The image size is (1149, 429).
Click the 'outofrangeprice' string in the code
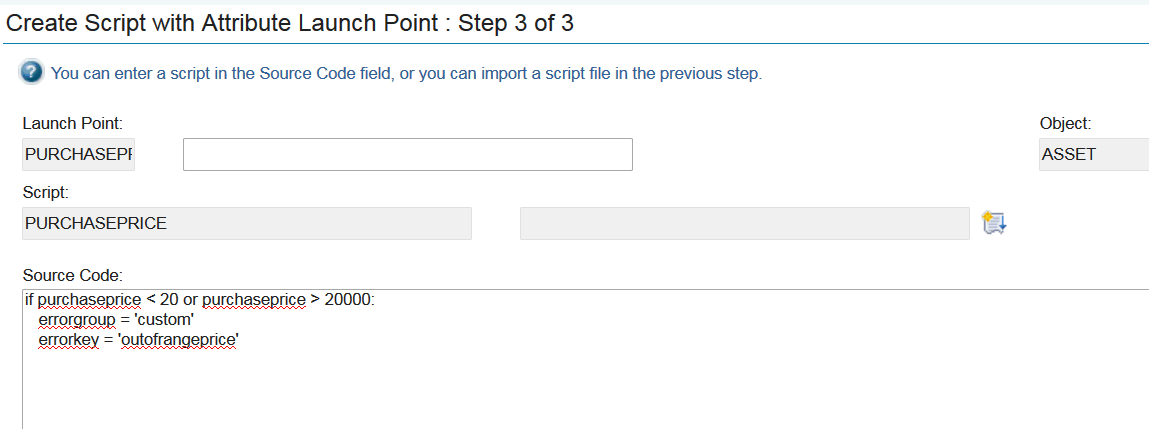tap(180, 340)
